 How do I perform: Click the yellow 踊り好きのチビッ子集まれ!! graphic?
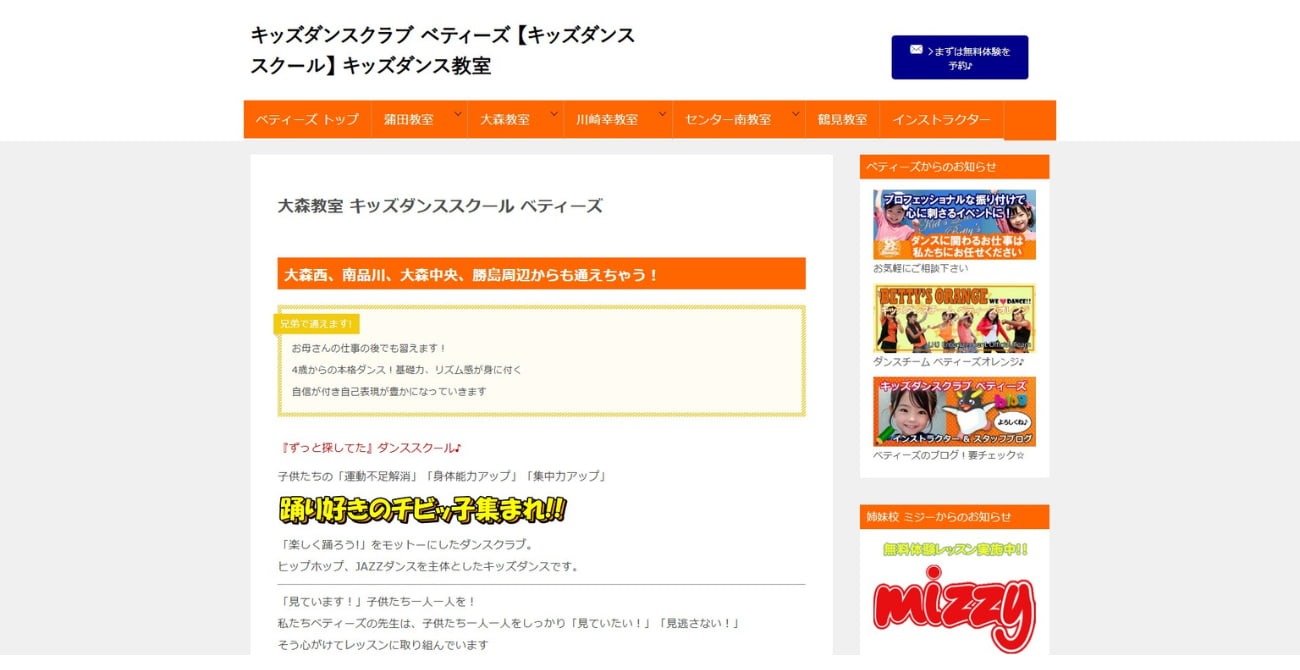(x=420, y=513)
